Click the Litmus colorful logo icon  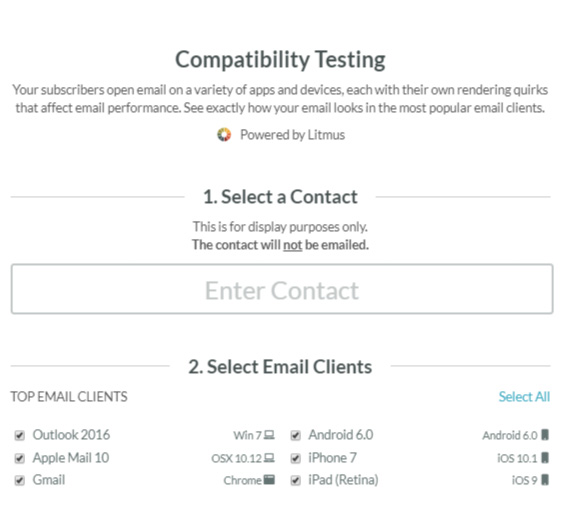[x=224, y=135]
